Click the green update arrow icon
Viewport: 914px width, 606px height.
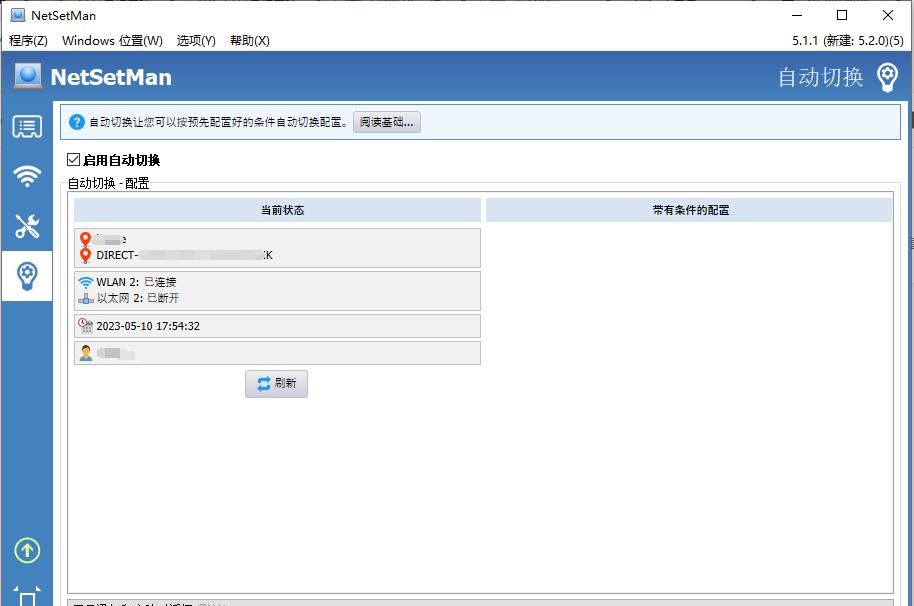[x=27, y=550]
